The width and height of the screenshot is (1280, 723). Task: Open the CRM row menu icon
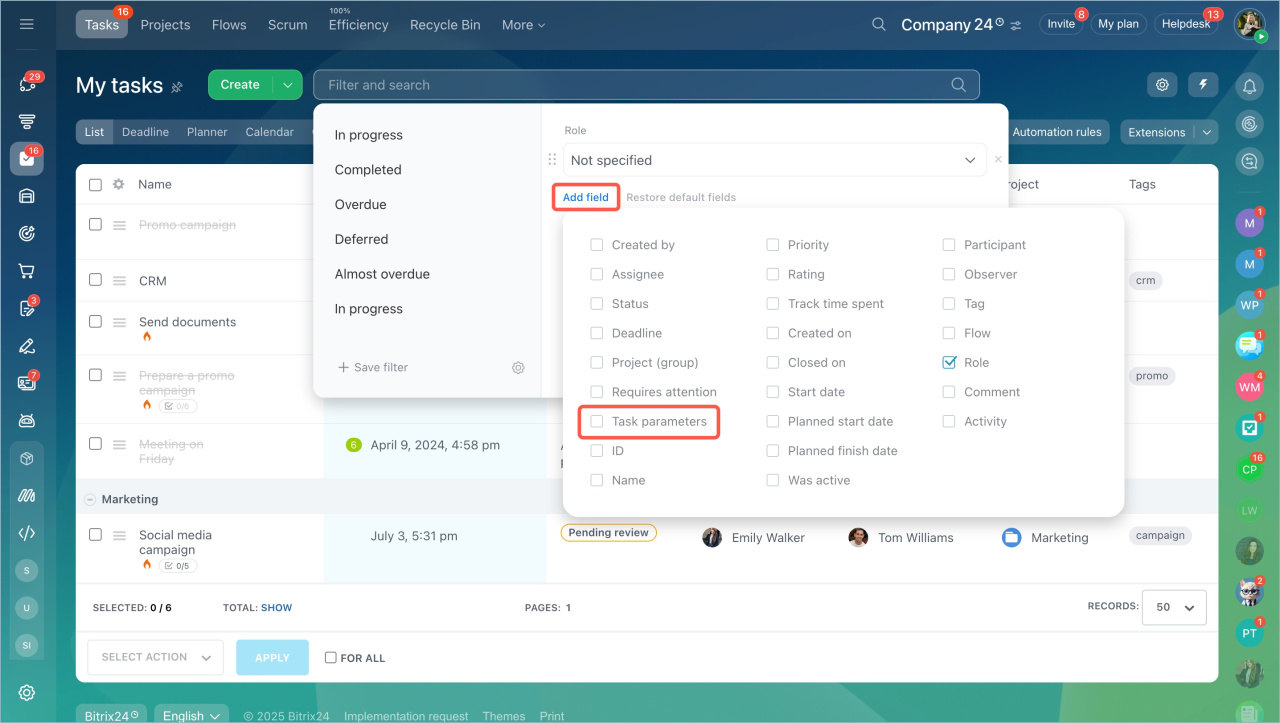119,281
